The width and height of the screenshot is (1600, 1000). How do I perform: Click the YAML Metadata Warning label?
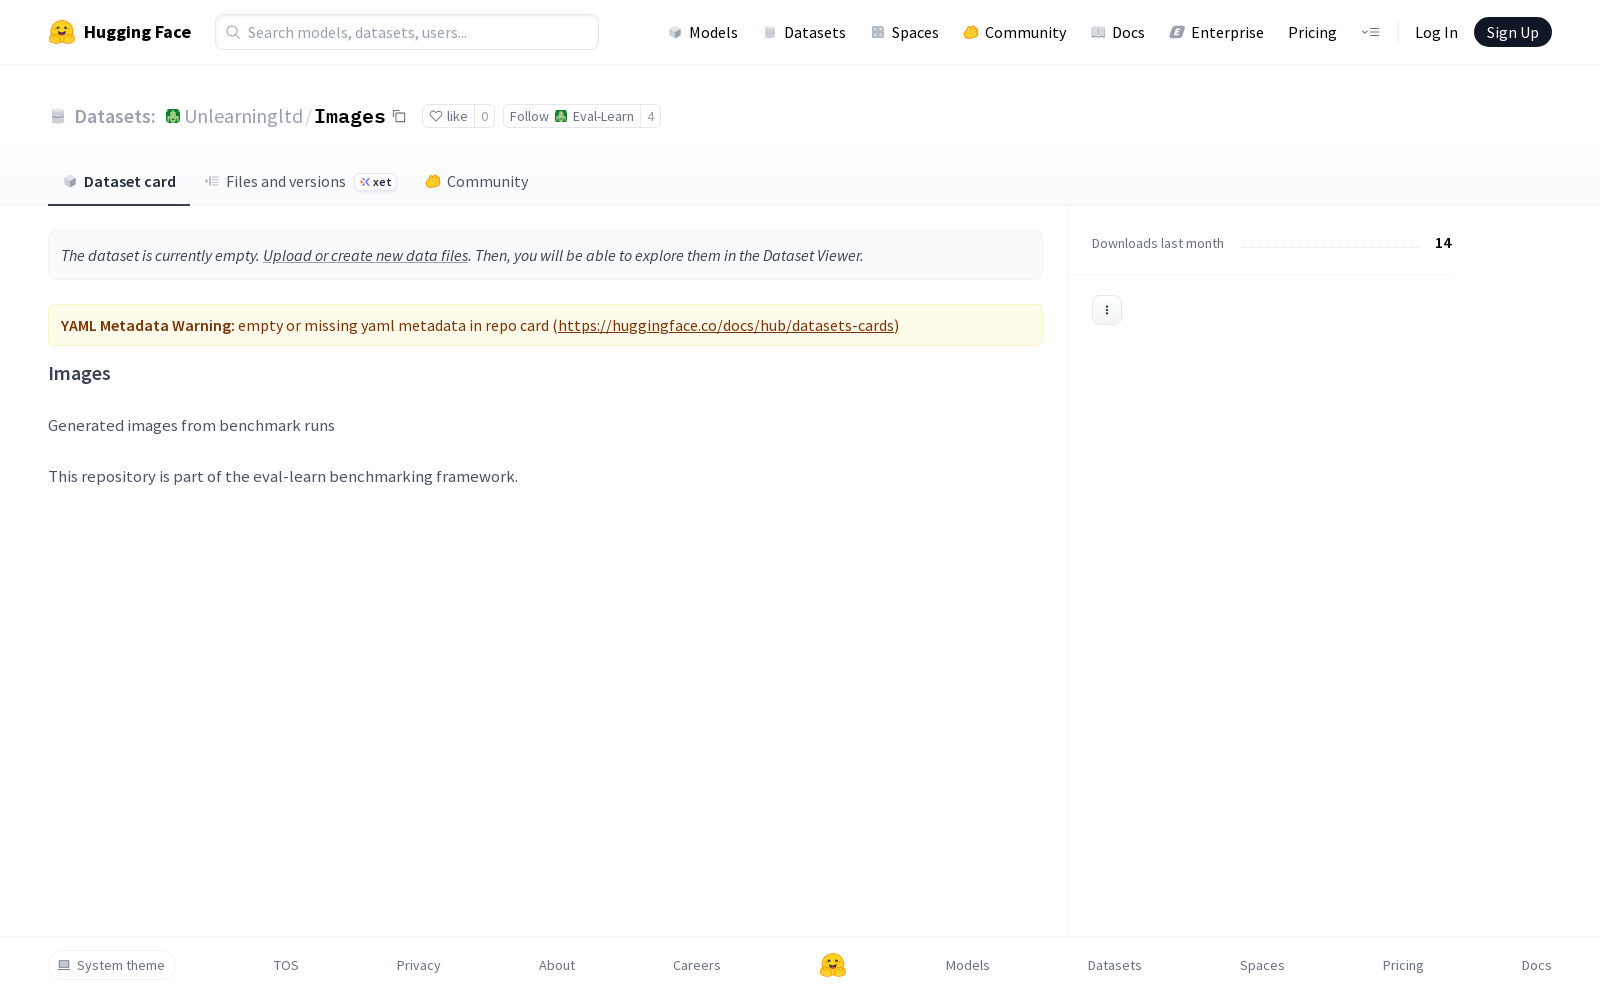pyautogui.click(x=148, y=325)
